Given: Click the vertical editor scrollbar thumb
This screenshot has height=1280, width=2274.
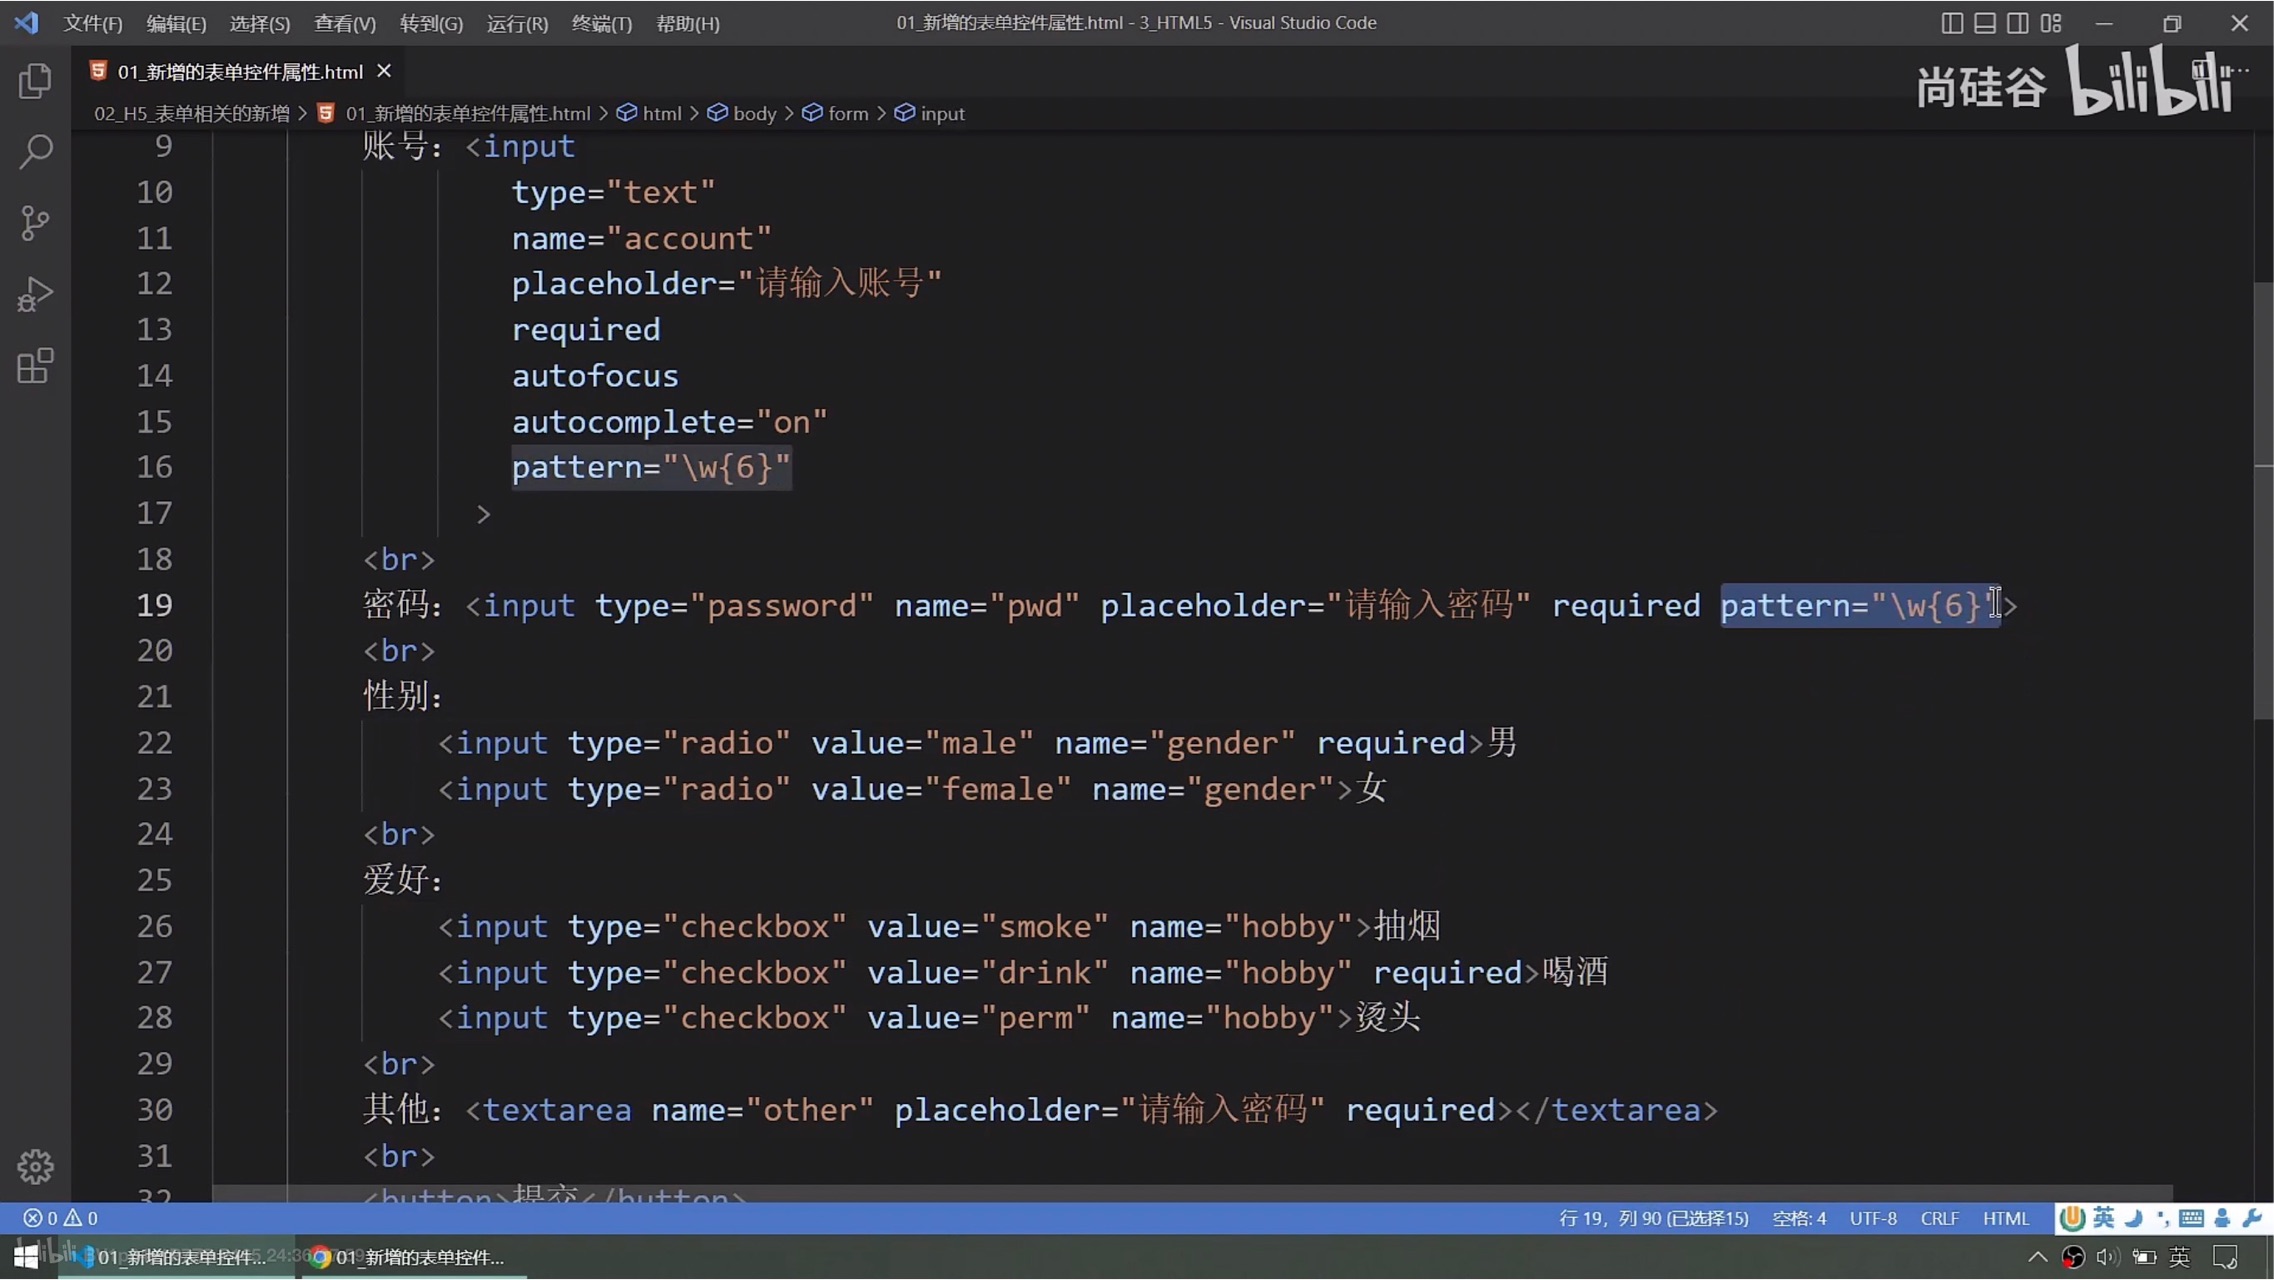Looking at the screenshot, I should (2263, 500).
